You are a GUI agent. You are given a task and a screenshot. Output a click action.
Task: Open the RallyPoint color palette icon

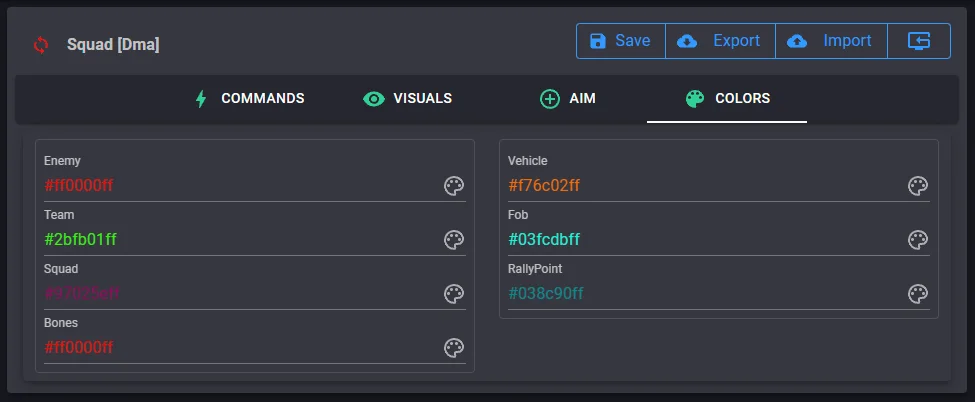pos(918,294)
